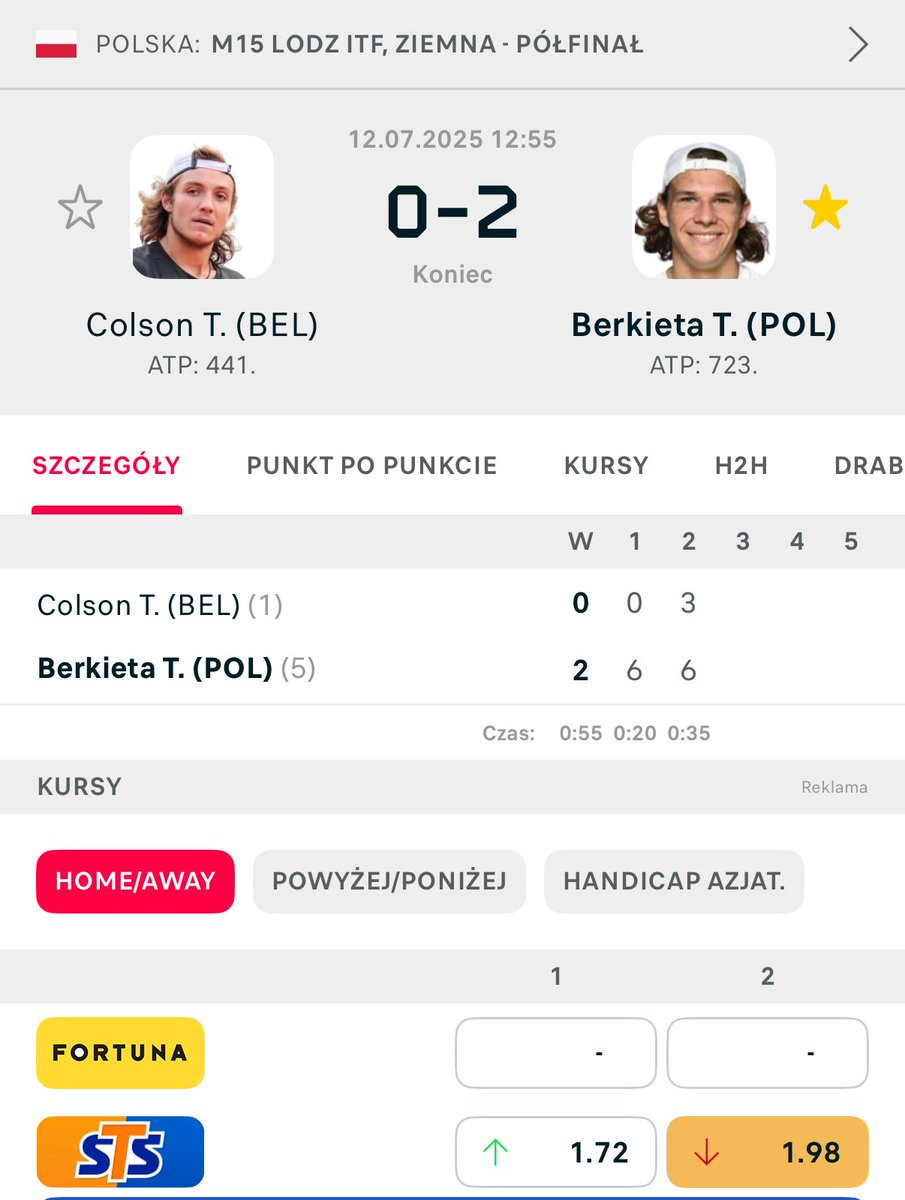Tap Fortuna empty odds box for column 1
The width and height of the screenshot is (905, 1200).
[556, 1052]
